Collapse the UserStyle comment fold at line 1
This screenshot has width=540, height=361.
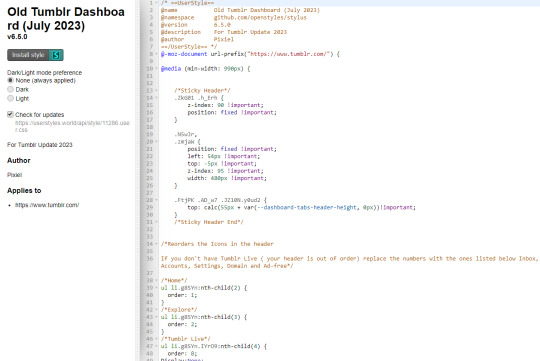click(156, 3)
